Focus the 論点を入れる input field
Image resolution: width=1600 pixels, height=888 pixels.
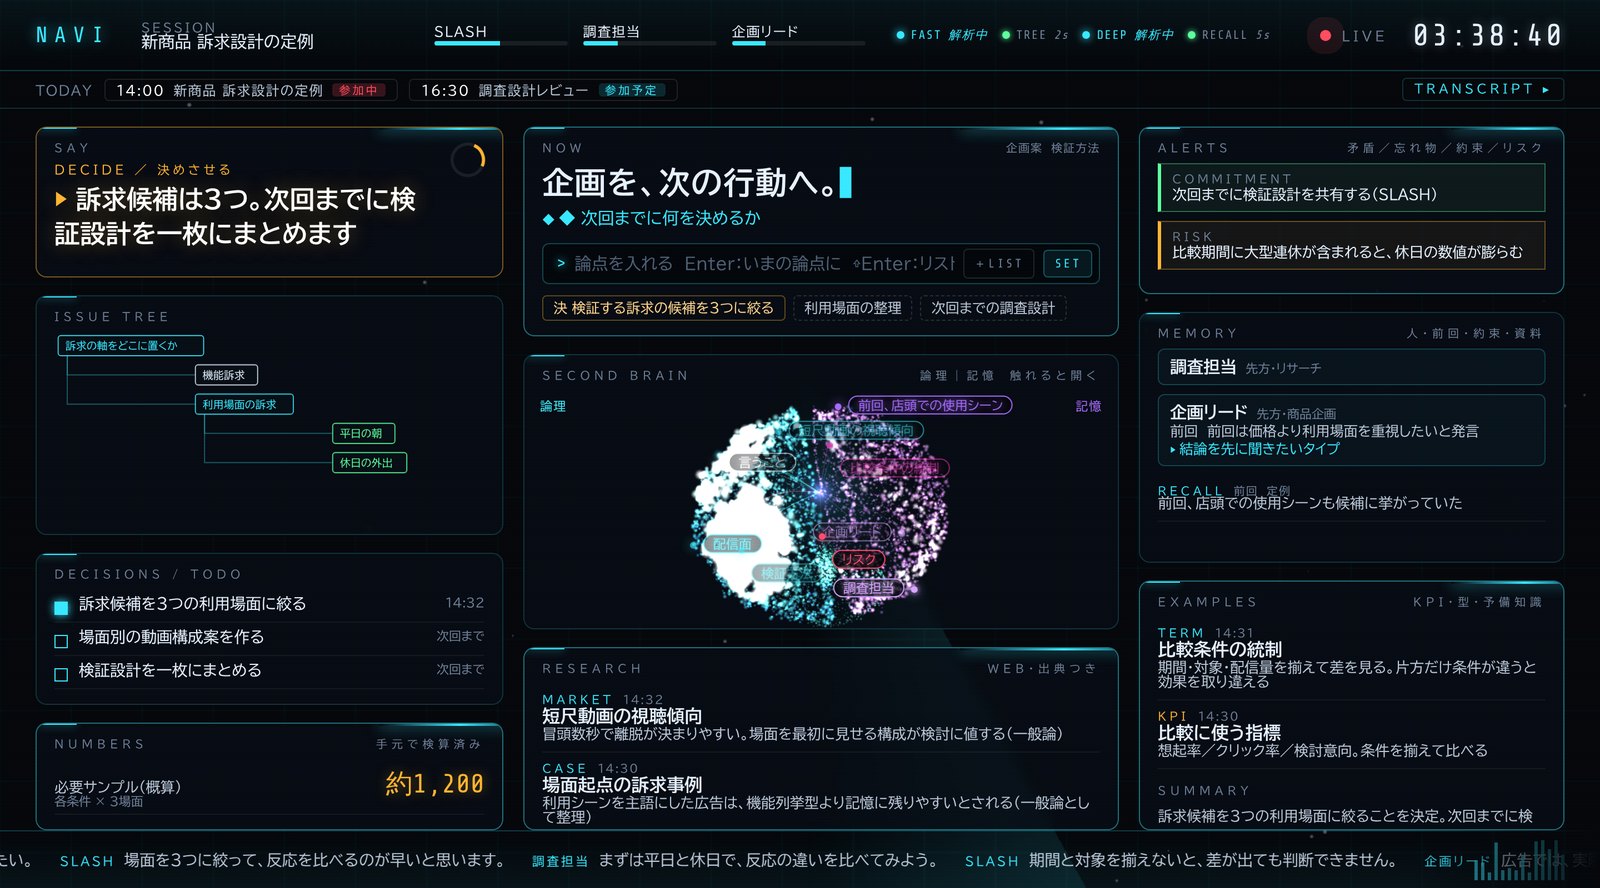(x=763, y=264)
